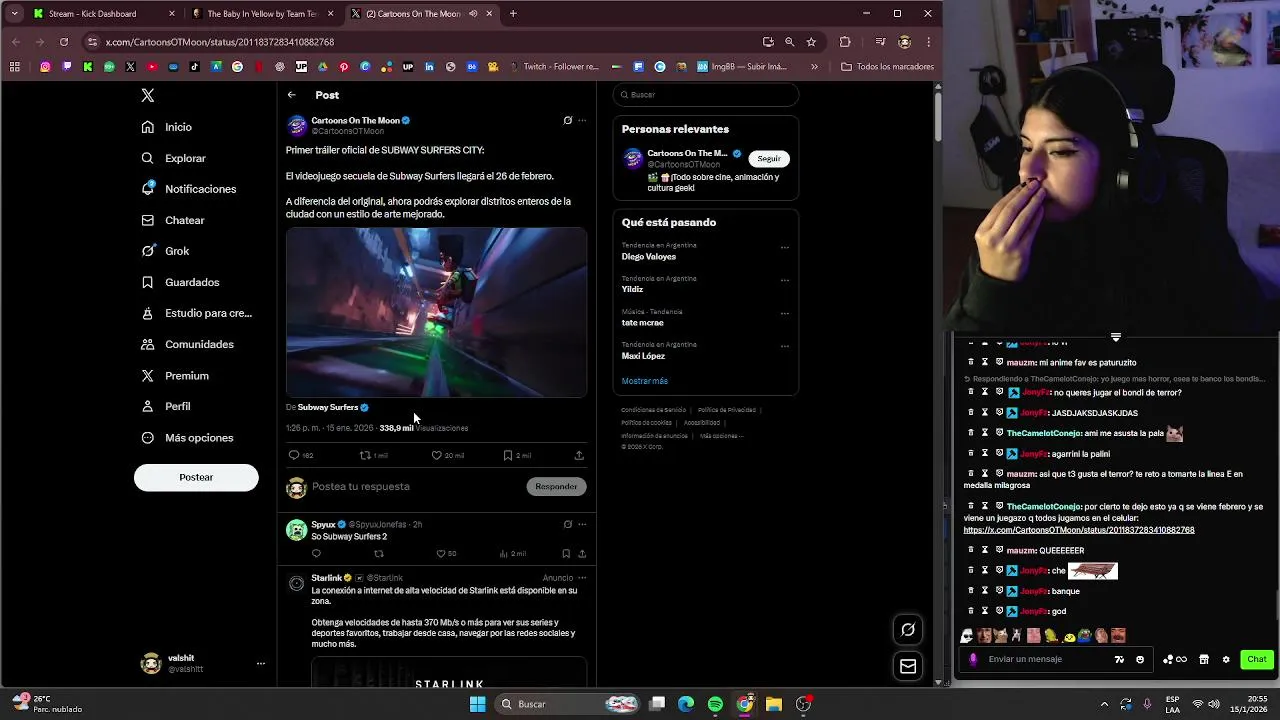Image resolution: width=1280 pixels, height=720 pixels.
Task: Open Más opciones in the sidebar
Action: [x=188, y=437]
